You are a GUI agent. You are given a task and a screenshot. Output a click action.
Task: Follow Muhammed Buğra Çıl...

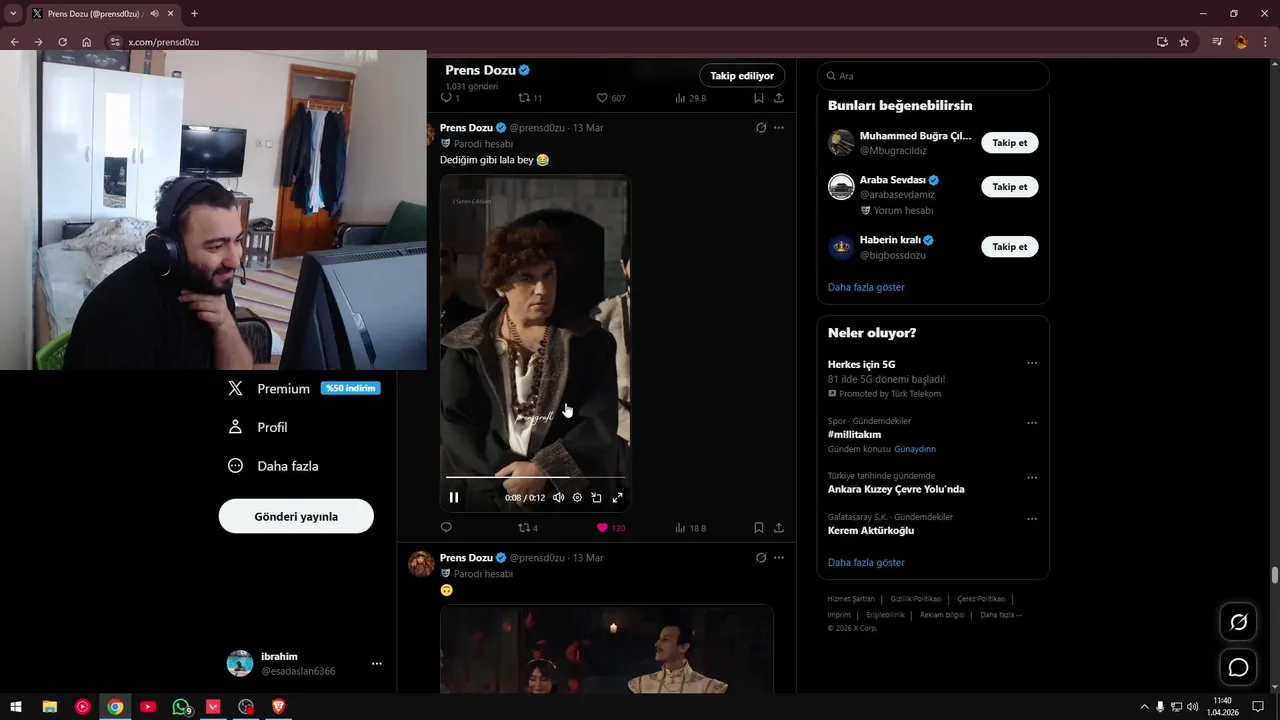point(1010,143)
